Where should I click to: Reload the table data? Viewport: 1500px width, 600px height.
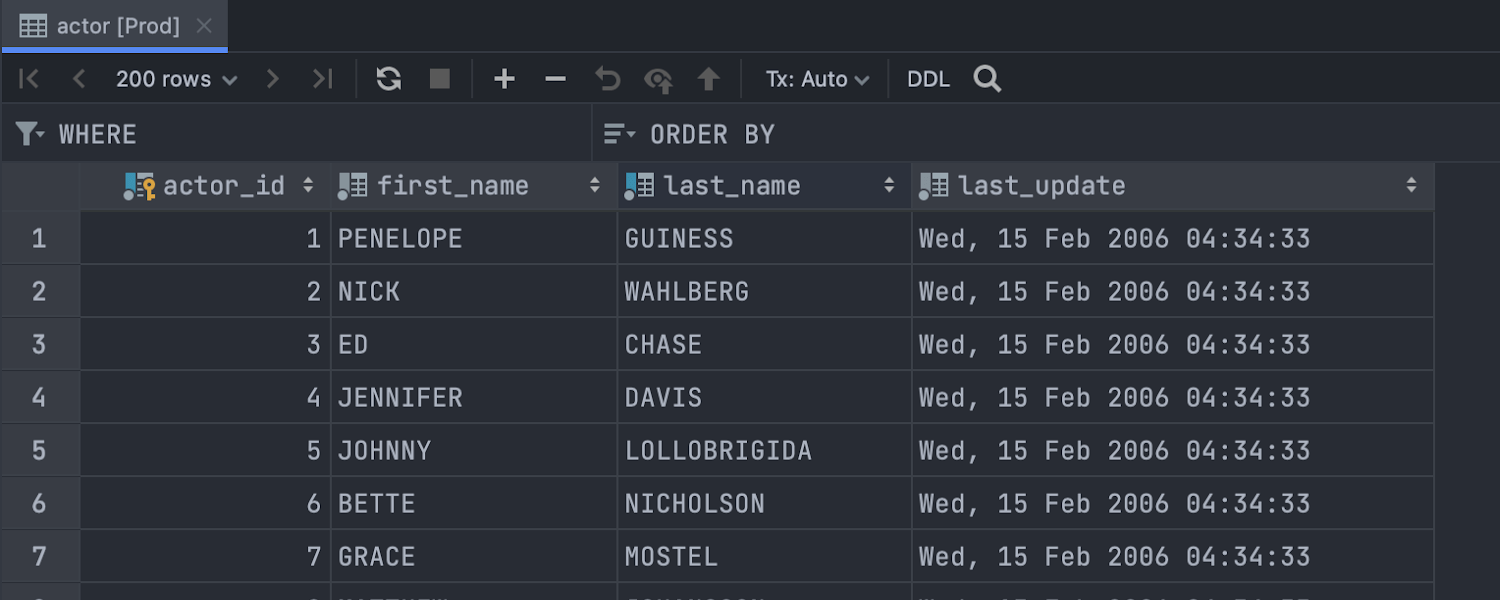pyautogui.click(x=388, y=79)
